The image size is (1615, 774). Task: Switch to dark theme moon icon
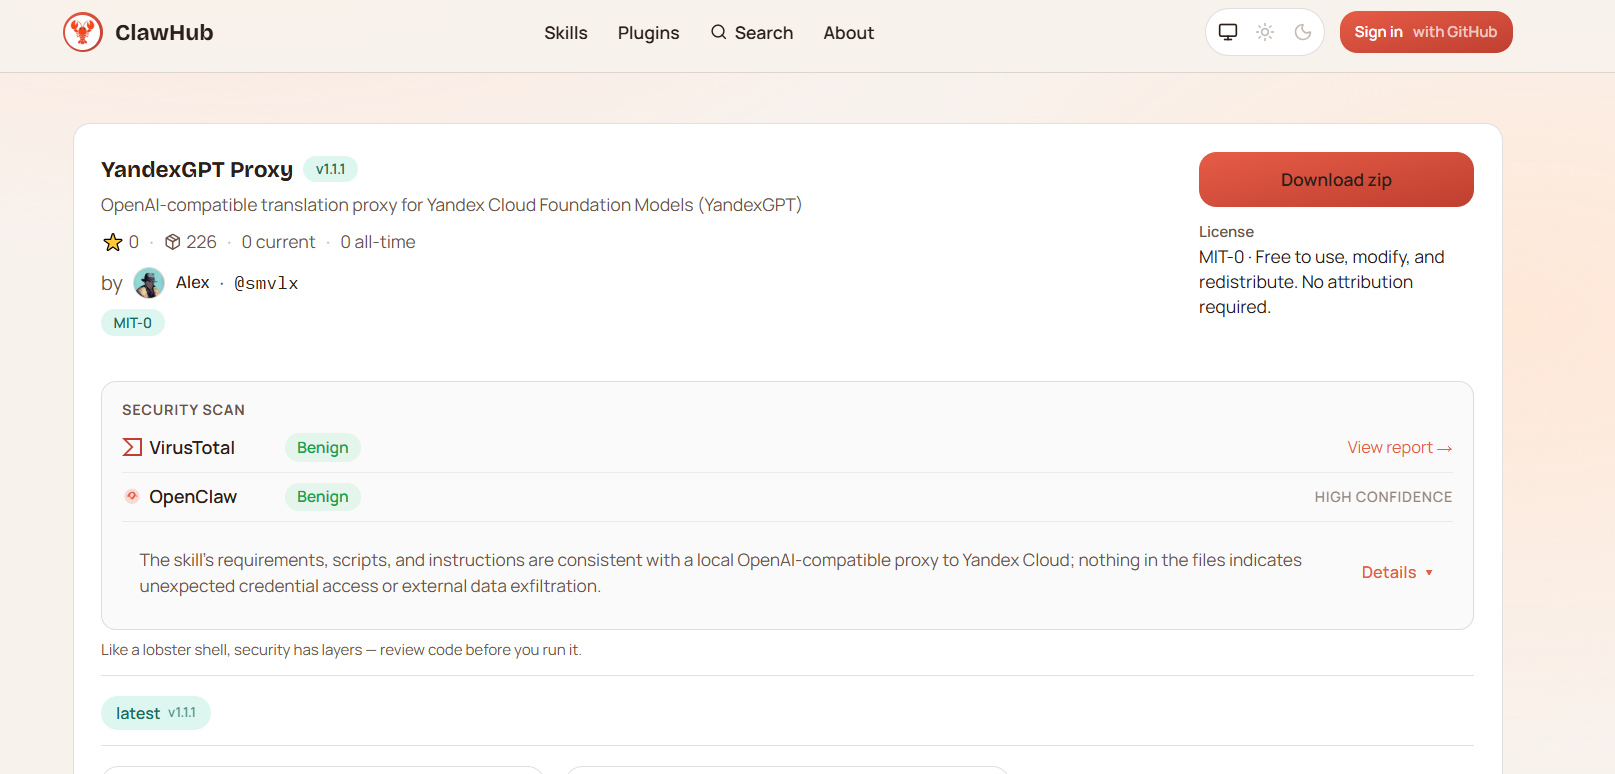coord(1303,32)
